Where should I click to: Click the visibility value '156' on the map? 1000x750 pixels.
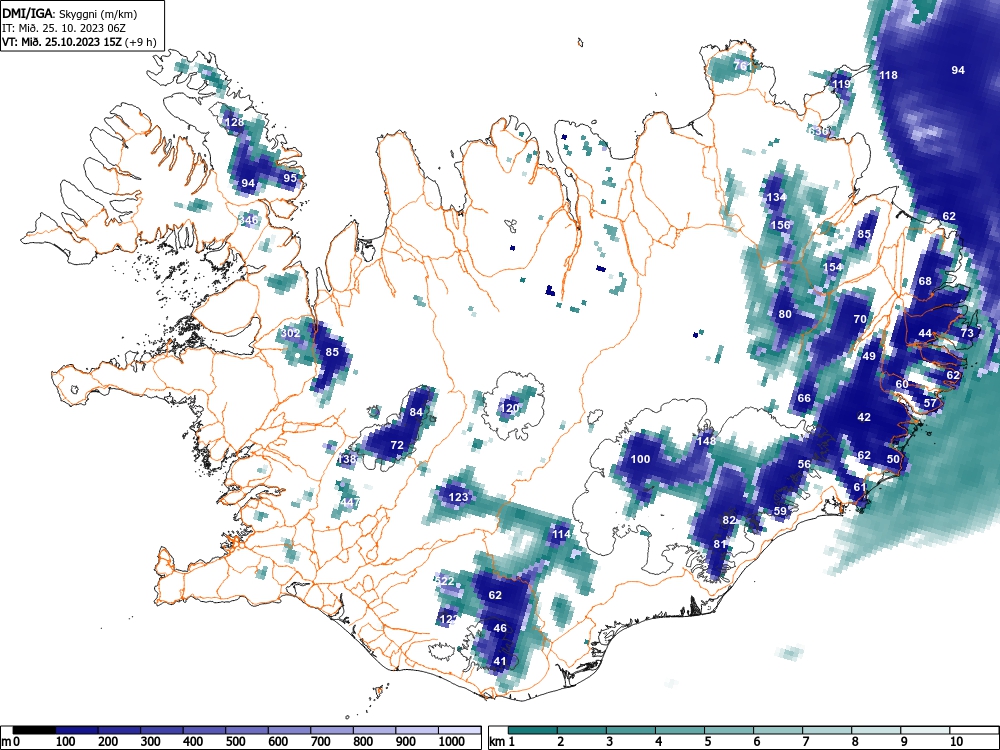[780, 225]
